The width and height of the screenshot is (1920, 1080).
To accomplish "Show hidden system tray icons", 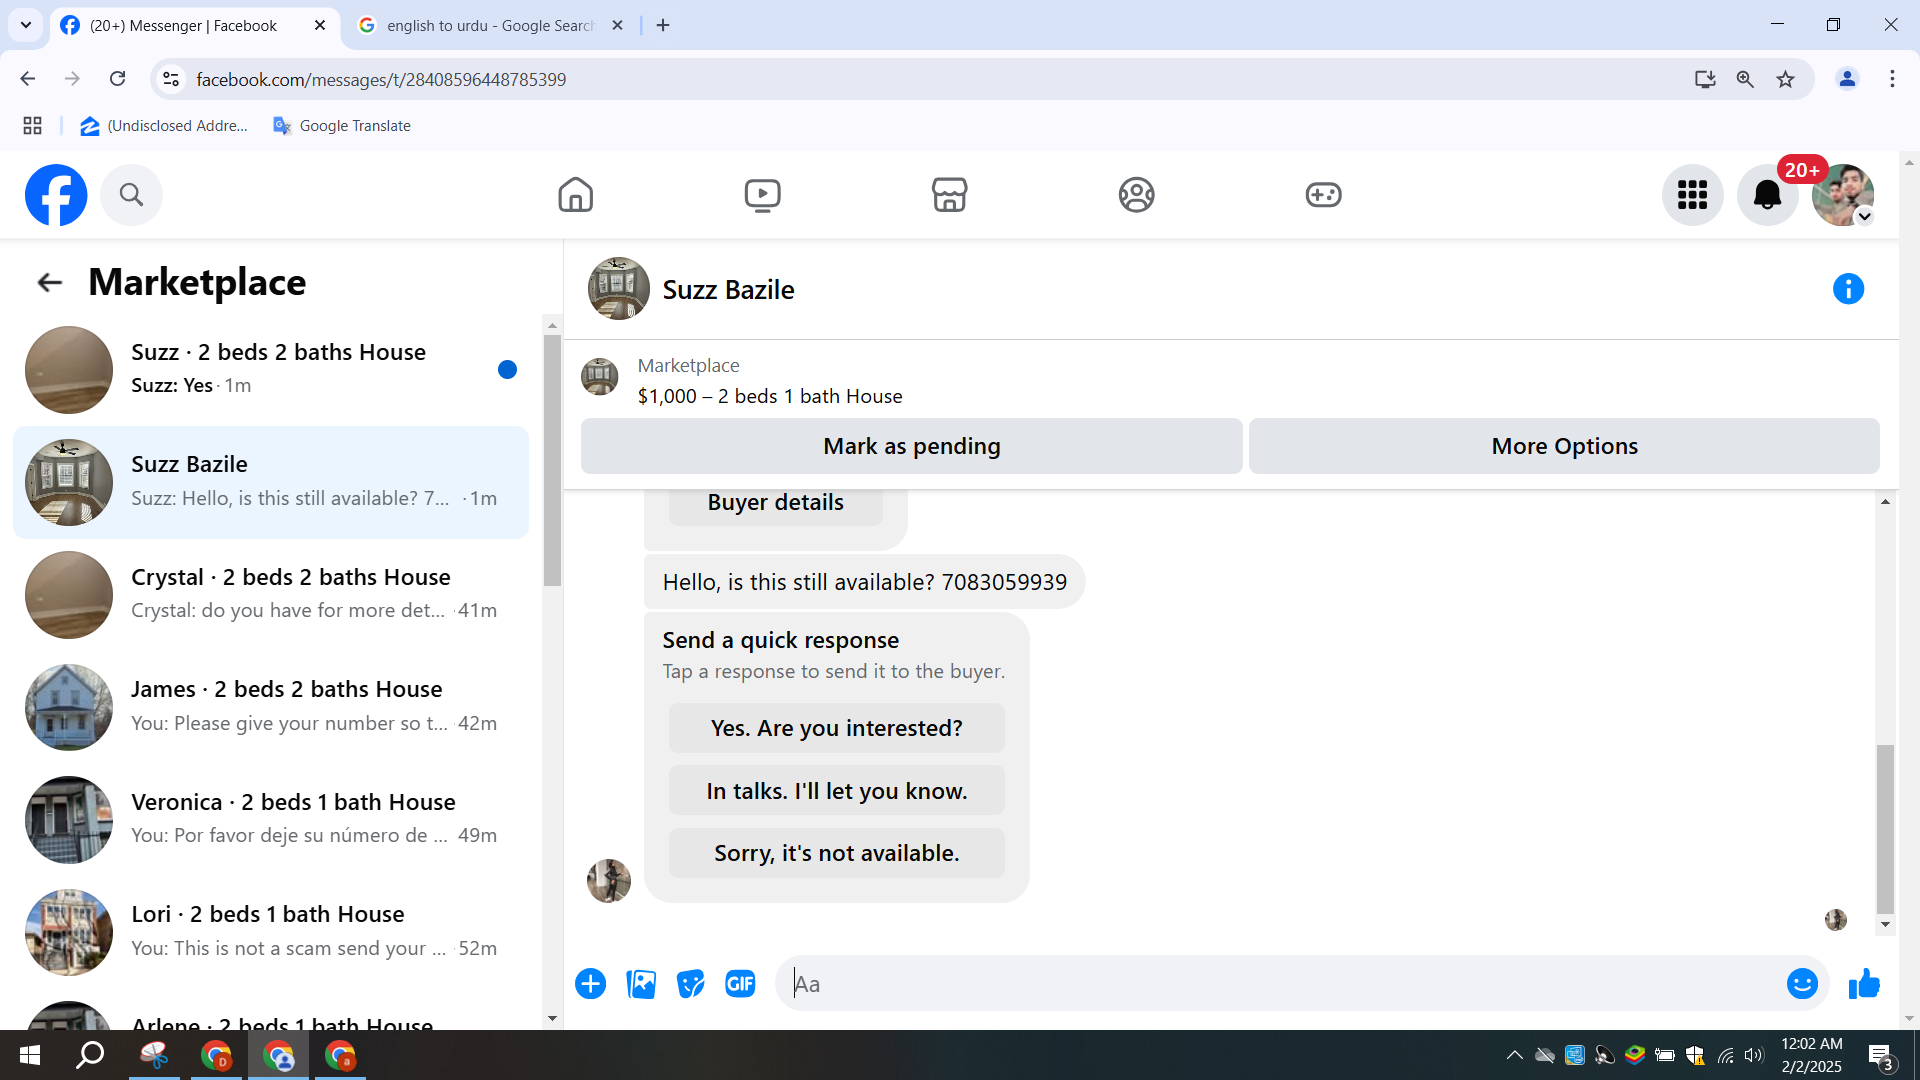I will (x=1514, y=1055).
